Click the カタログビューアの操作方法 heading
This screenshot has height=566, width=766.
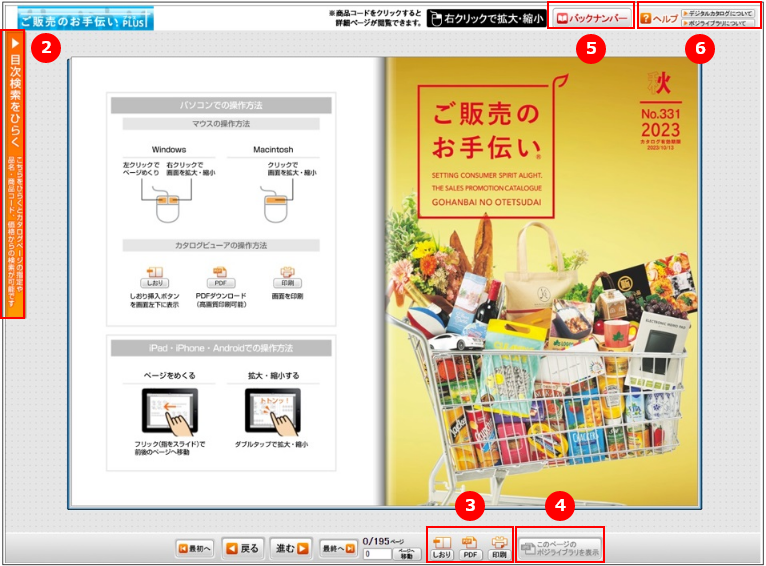tap(221, 245)
